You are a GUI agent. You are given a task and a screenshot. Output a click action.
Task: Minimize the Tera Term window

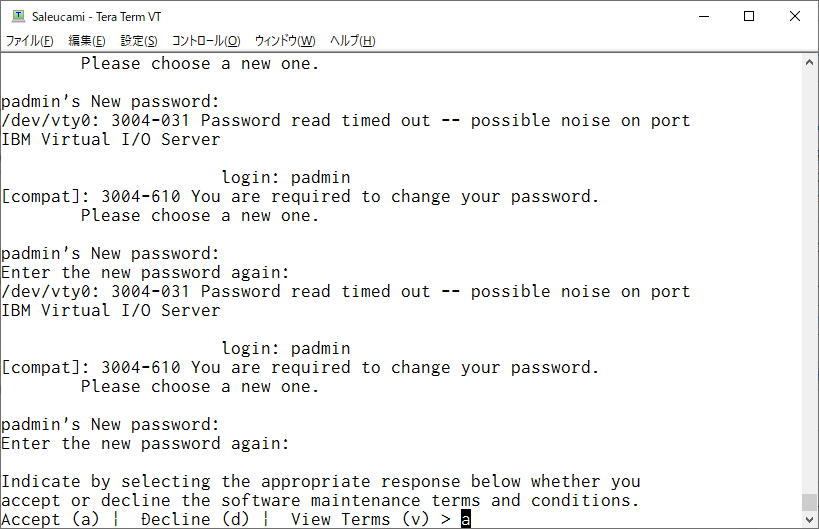(704, 16)
